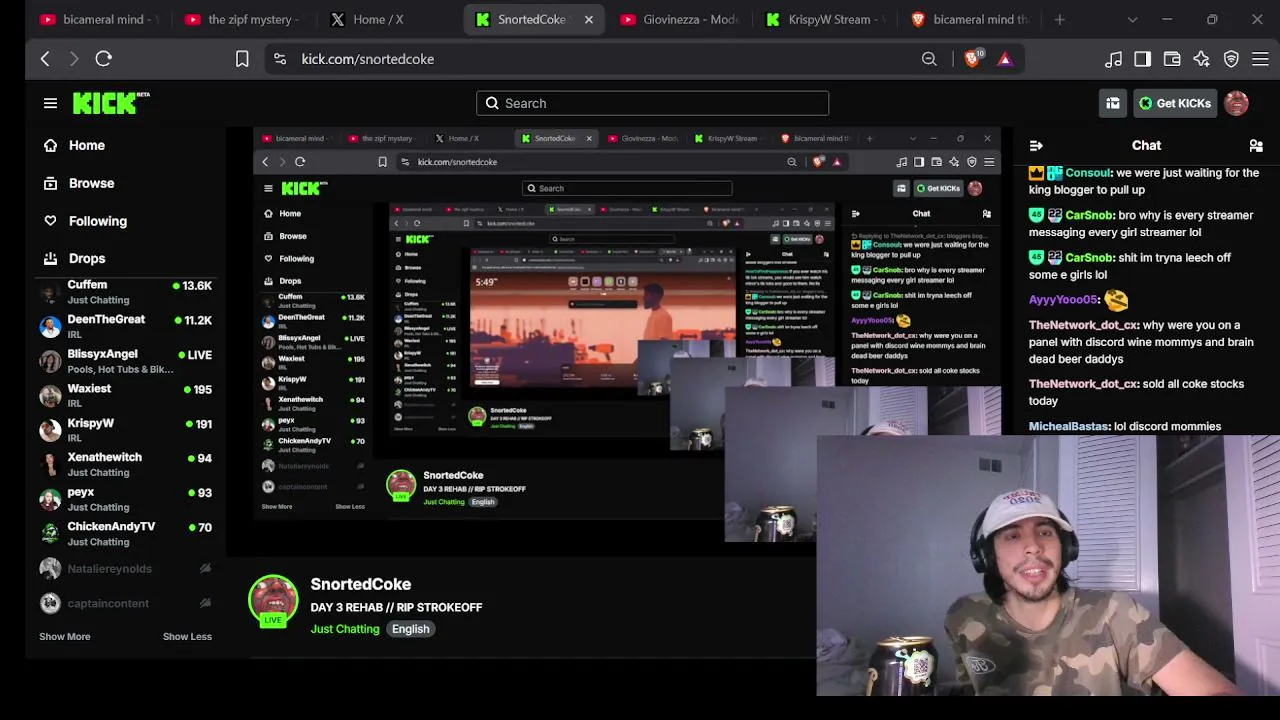Open Cuffem's channel in sidebar
The height and width of the screenshot is (720, 1280).
pos(125,292)
